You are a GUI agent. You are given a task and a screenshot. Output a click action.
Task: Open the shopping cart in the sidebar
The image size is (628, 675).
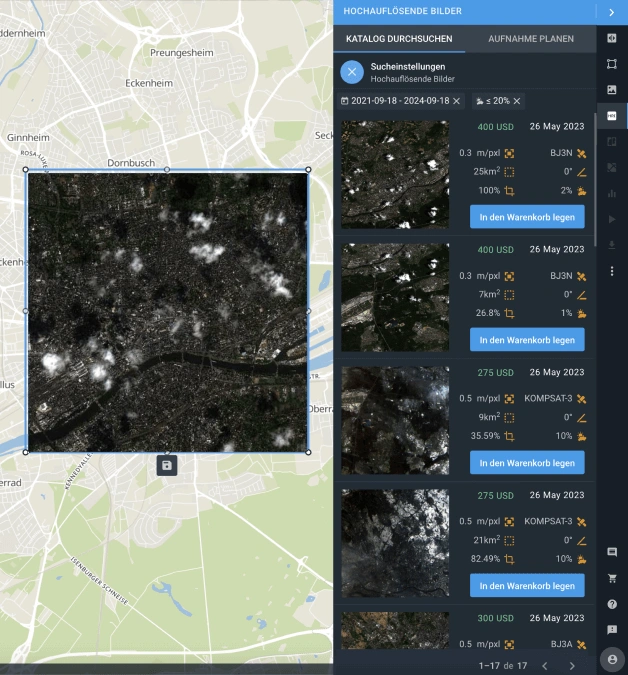[x=612, y=578]
